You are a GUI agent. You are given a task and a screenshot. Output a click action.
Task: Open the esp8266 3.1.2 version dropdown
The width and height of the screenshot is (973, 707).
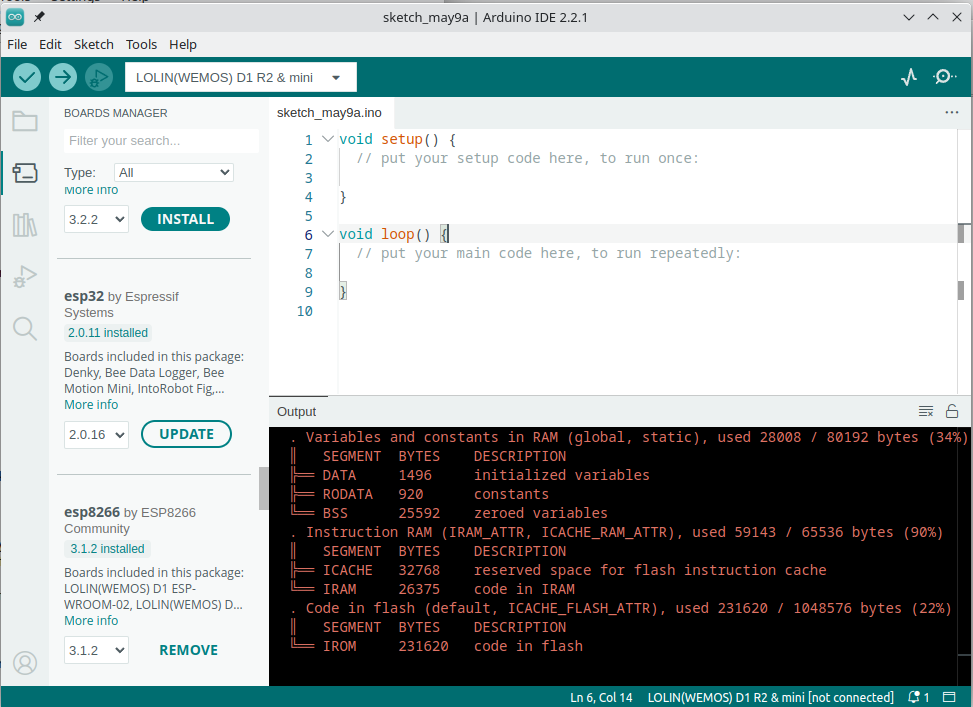pyautogui.click(x=96, y=651)
